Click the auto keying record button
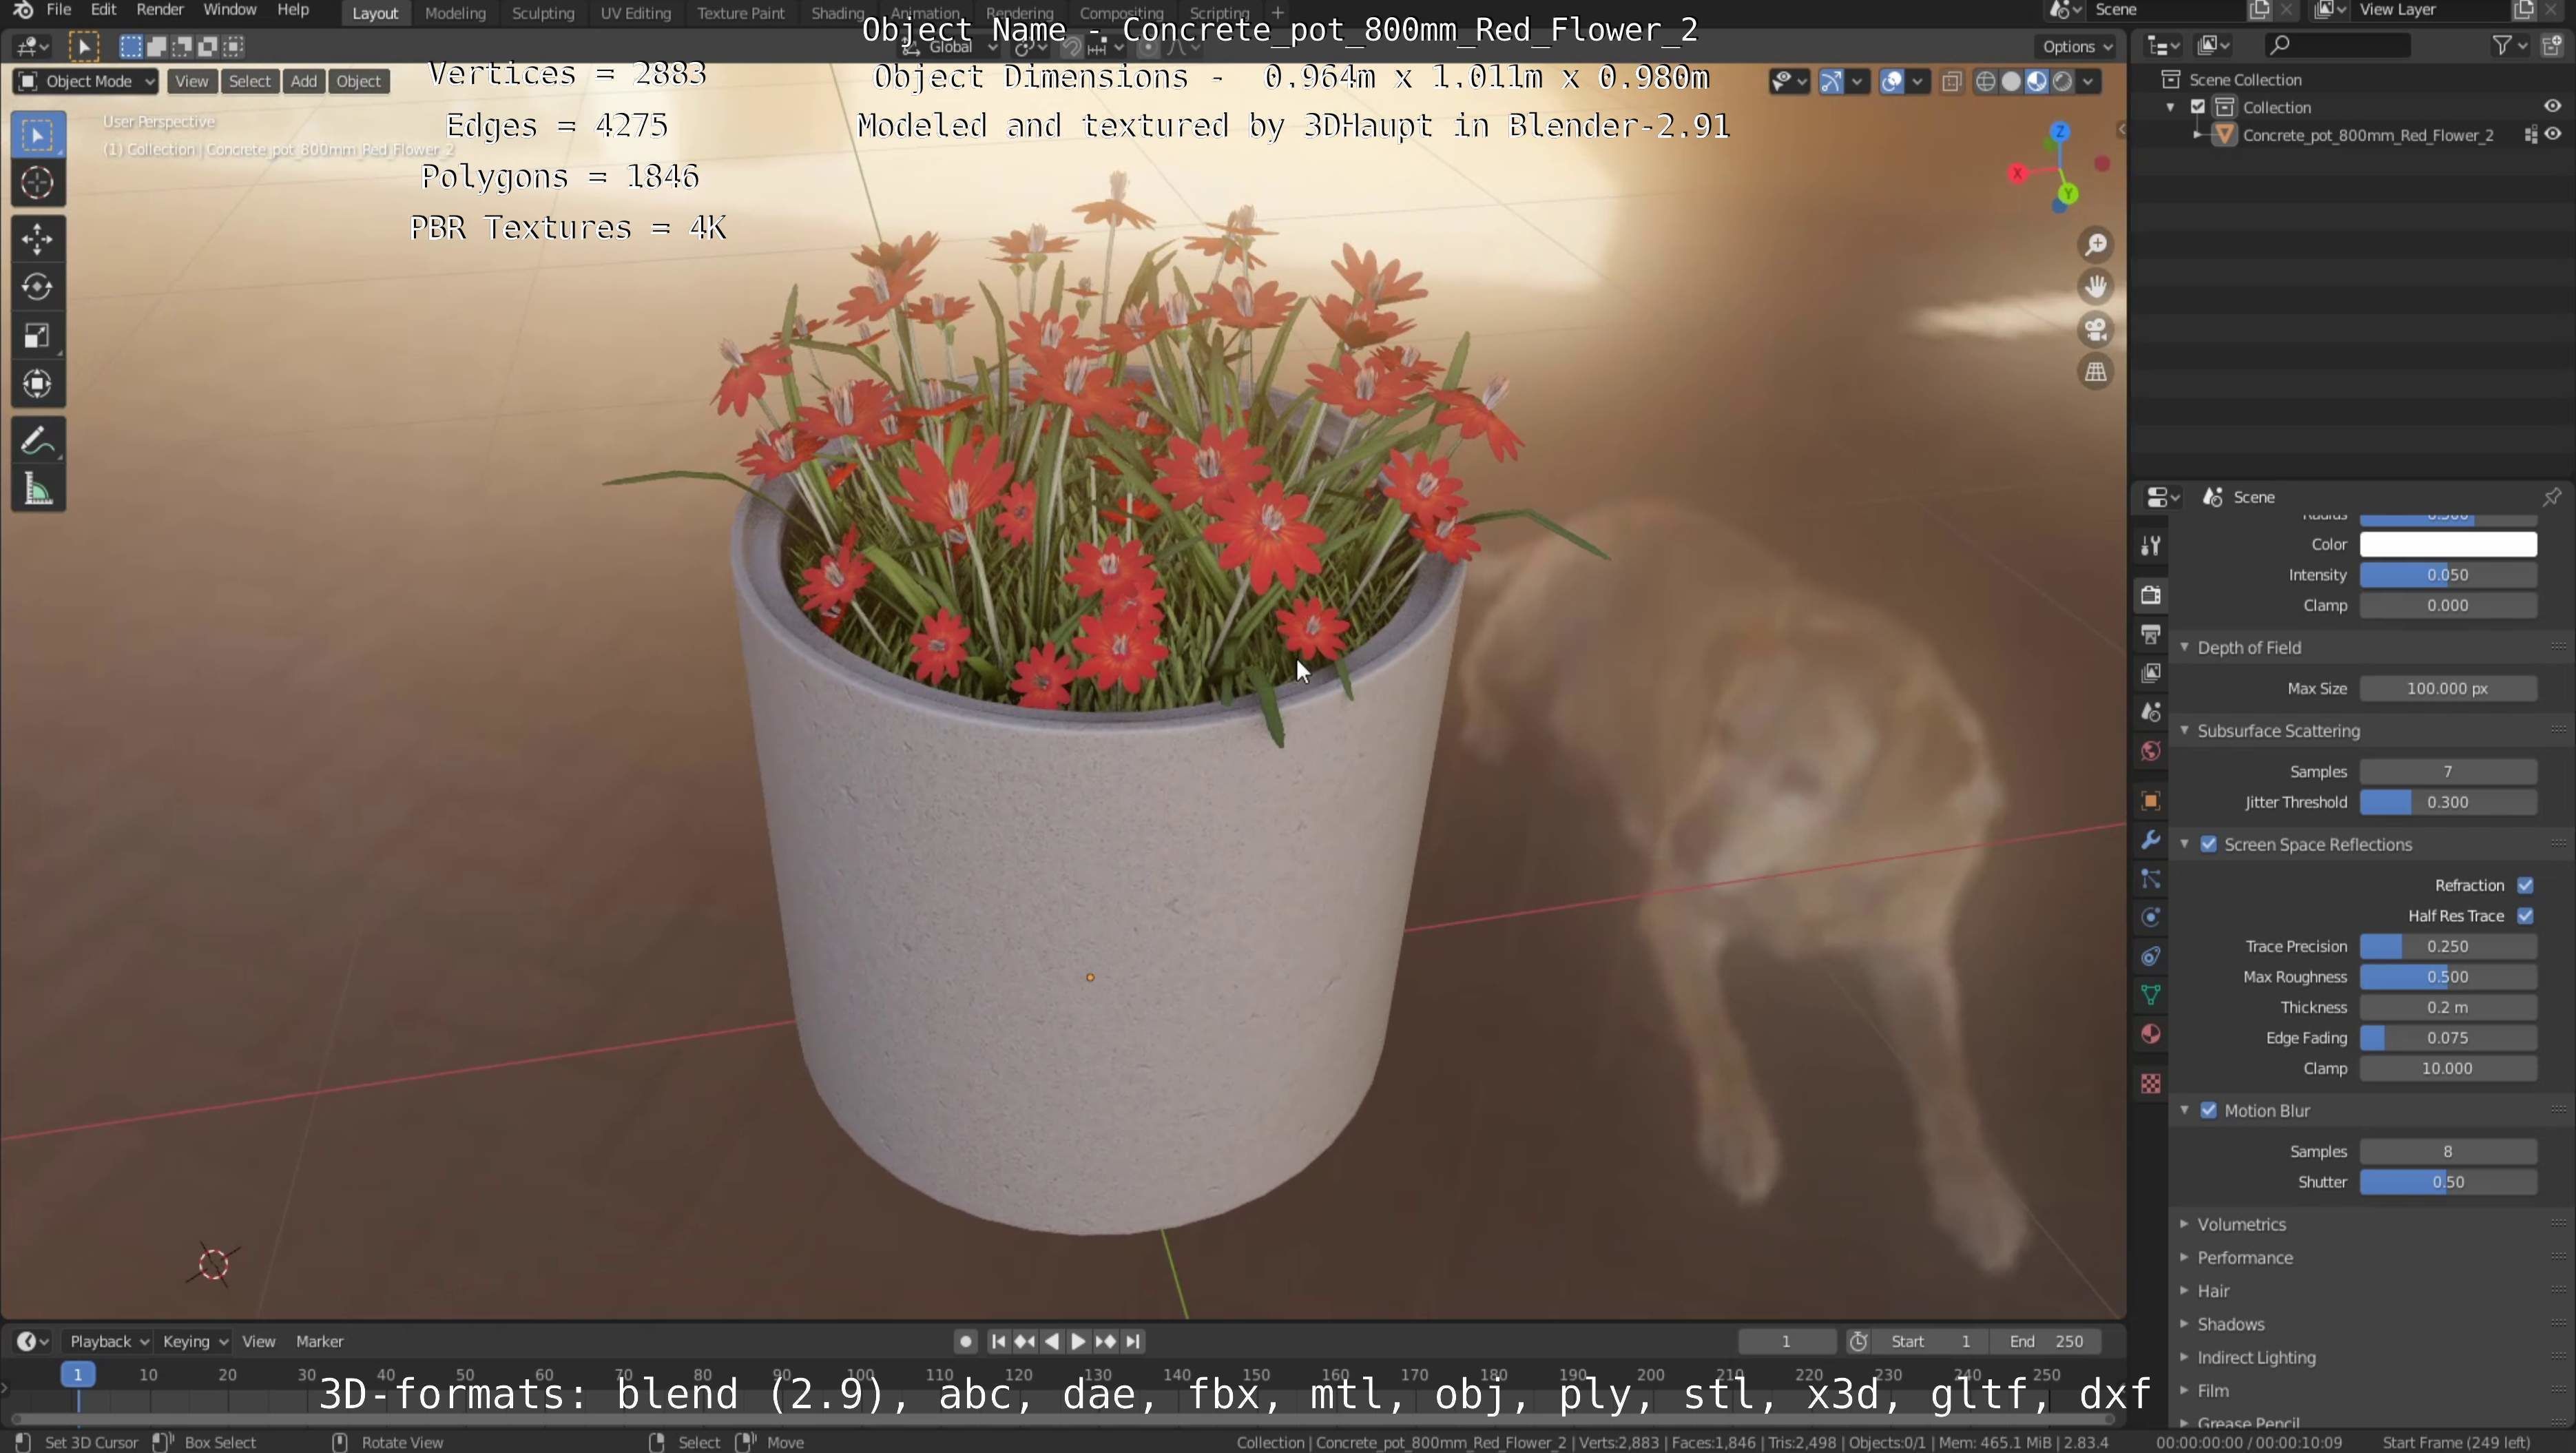This screenshot has width=2576, height=1453. click(x=964, y=1342)
